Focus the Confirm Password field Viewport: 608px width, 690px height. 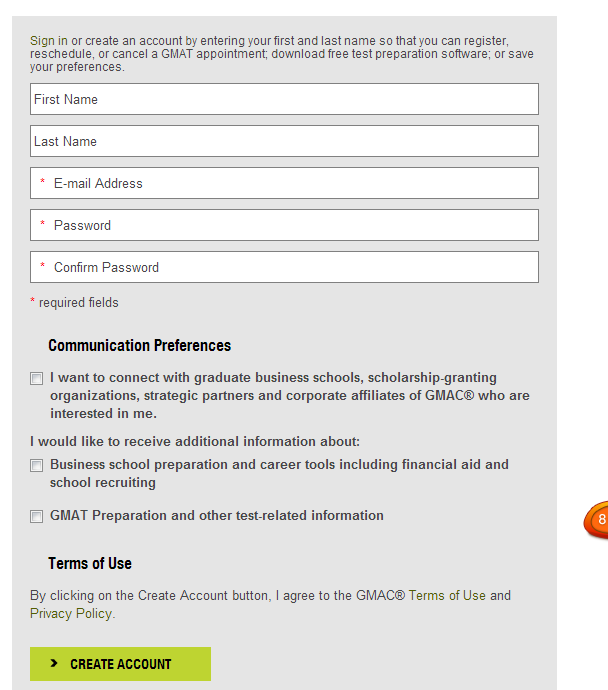point(284,267)
